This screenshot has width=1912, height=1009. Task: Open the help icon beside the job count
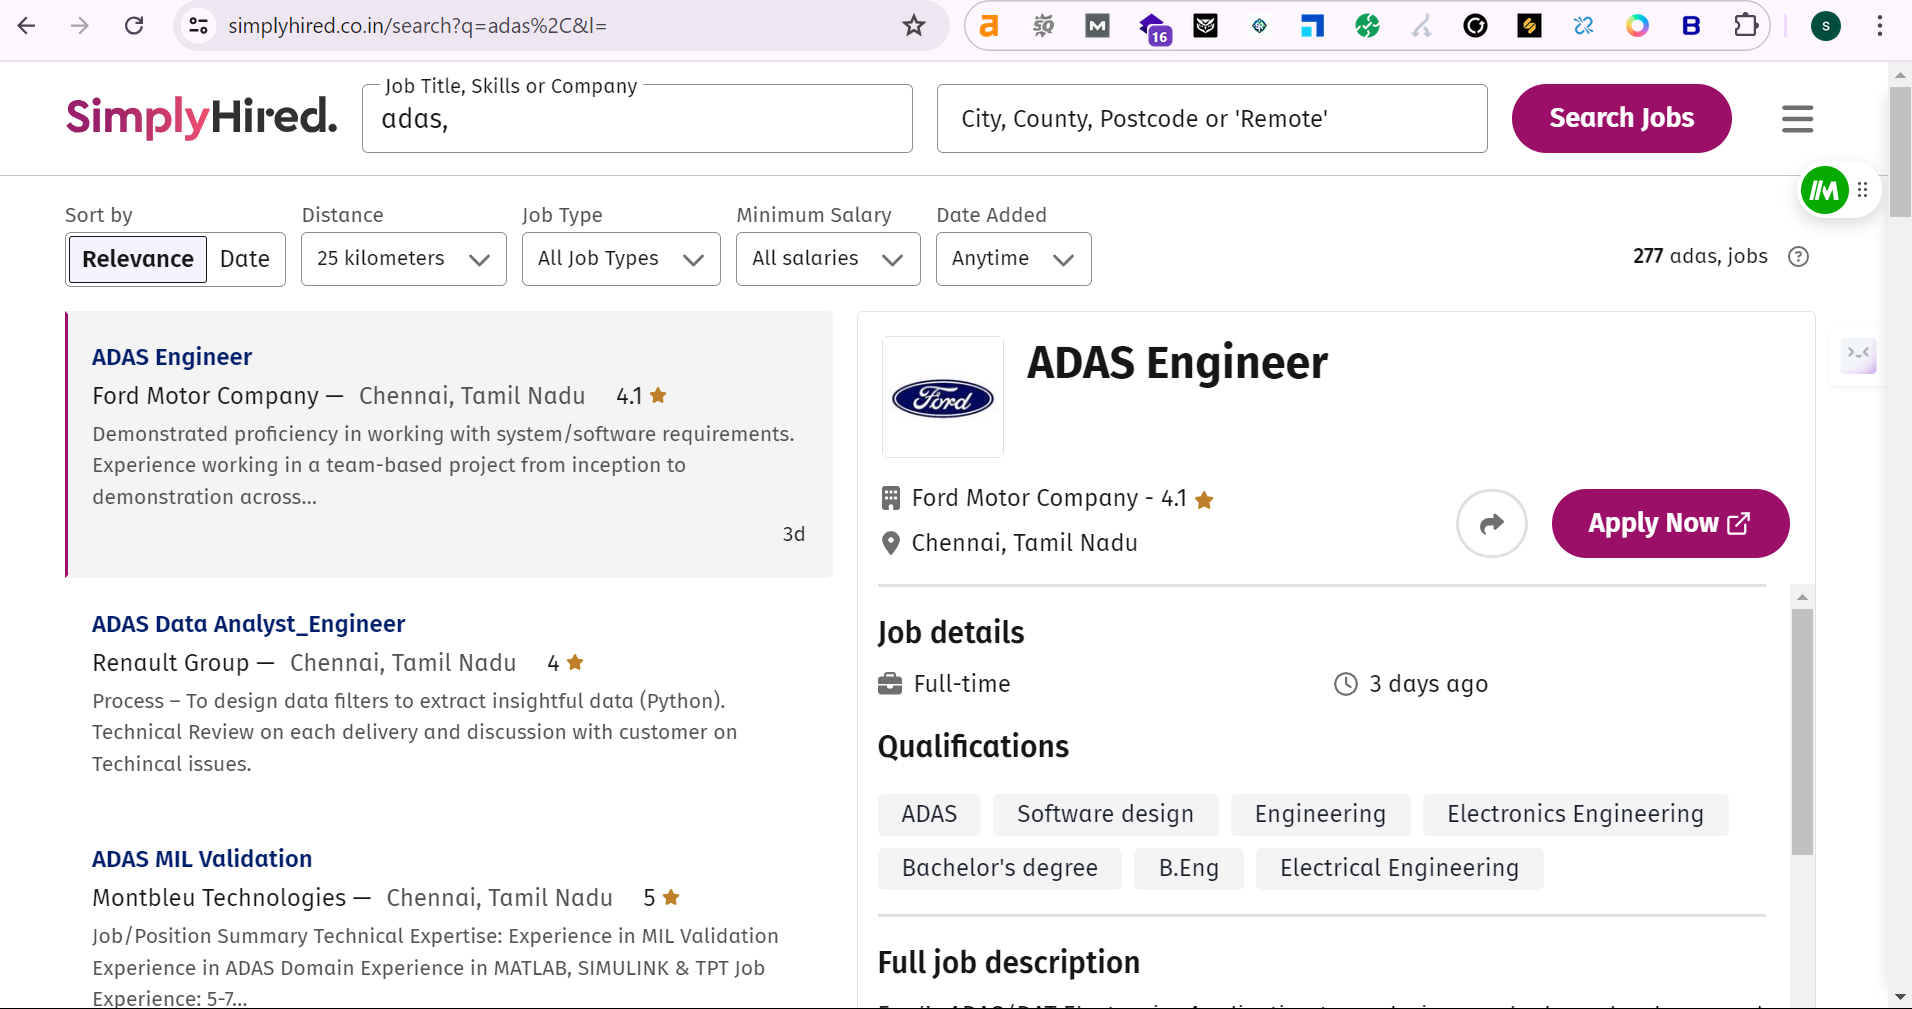tap(1799, 257)
